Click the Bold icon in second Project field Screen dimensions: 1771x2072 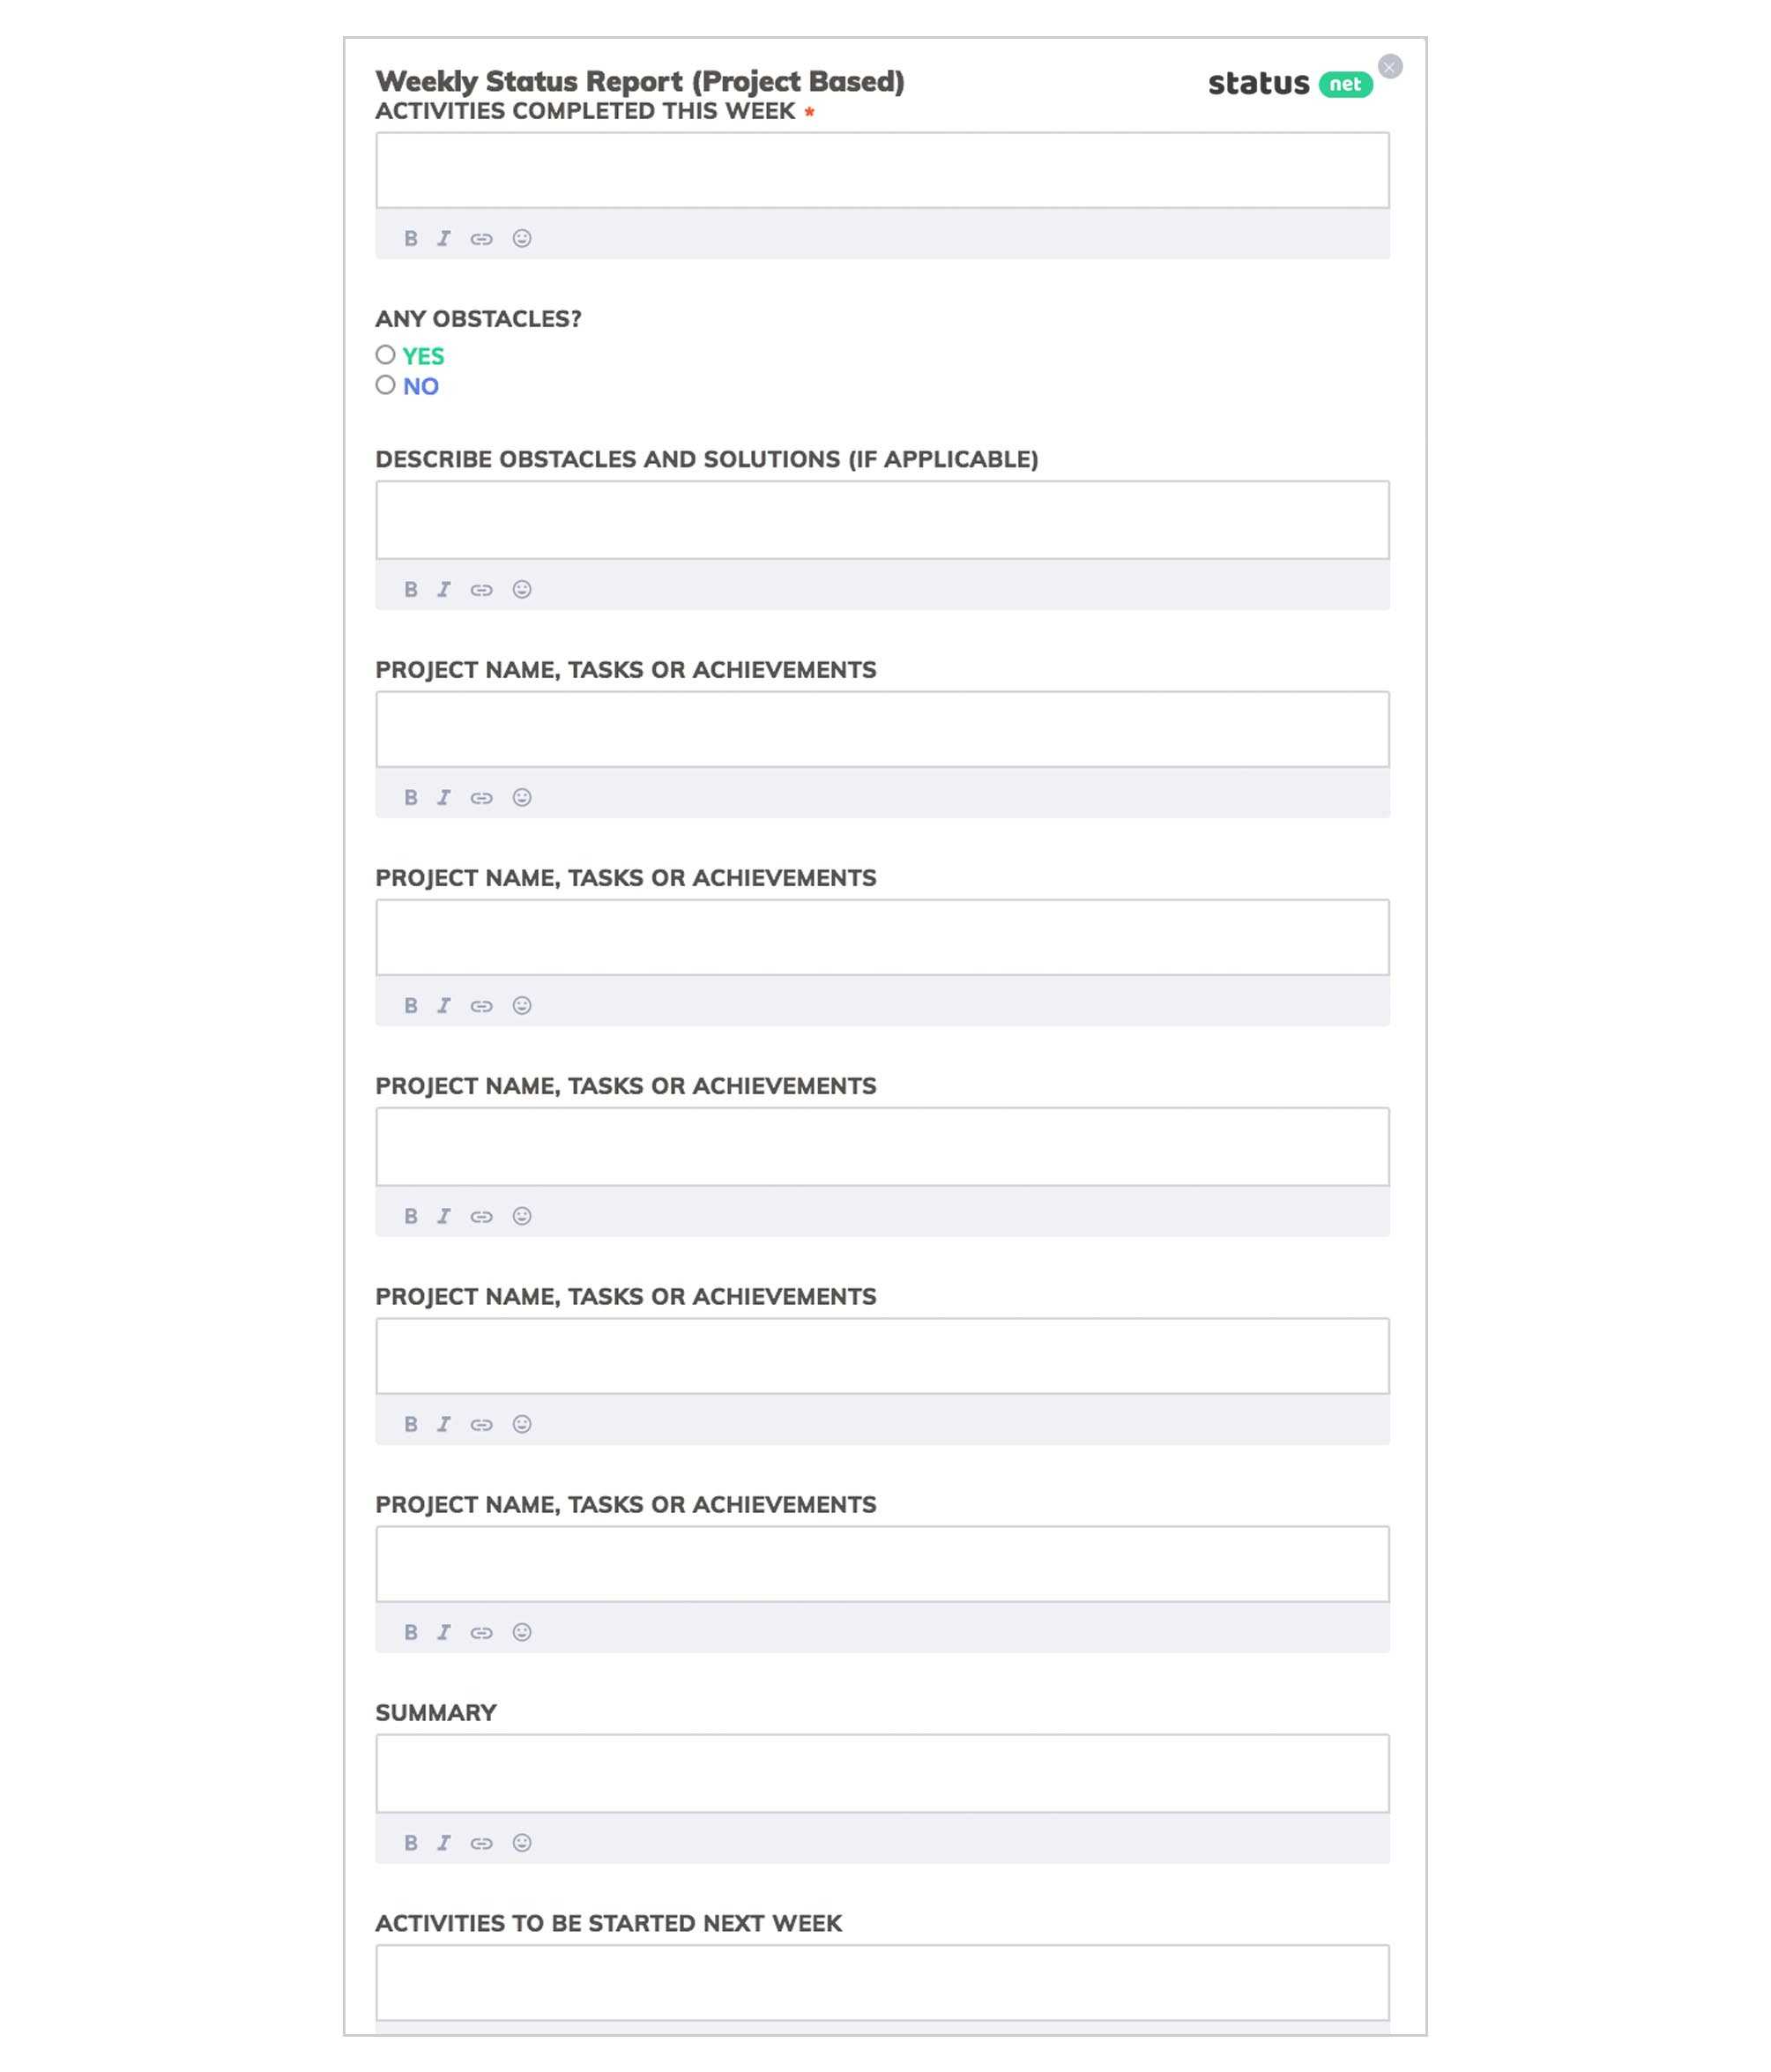pyautogui.click(x=409, y=1005)
